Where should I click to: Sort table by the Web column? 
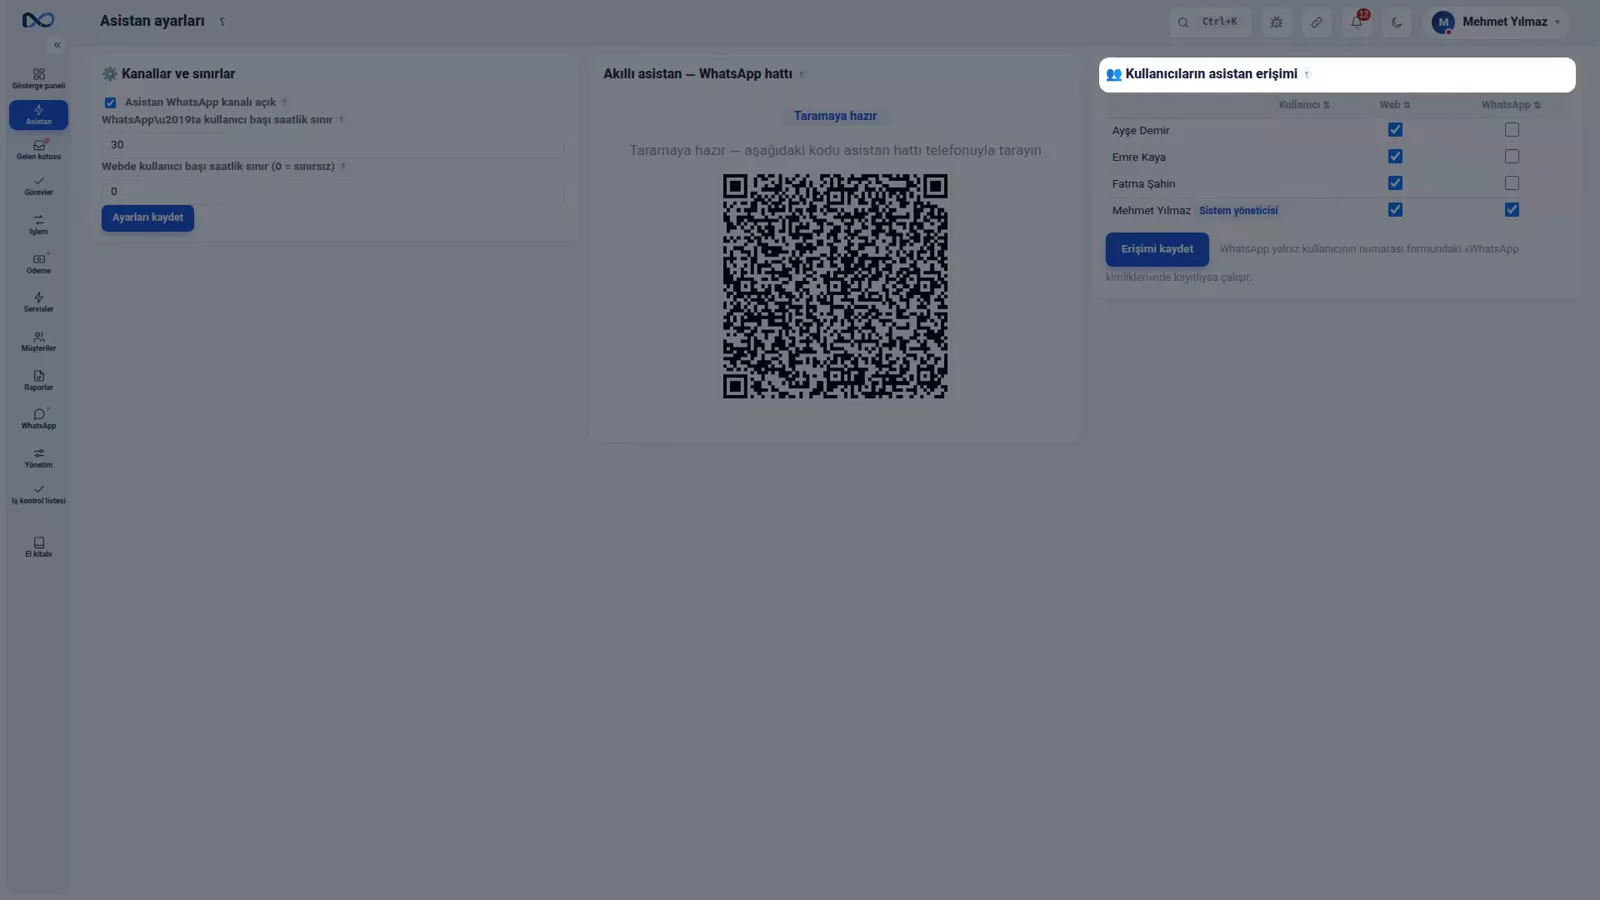[1395, 105]
